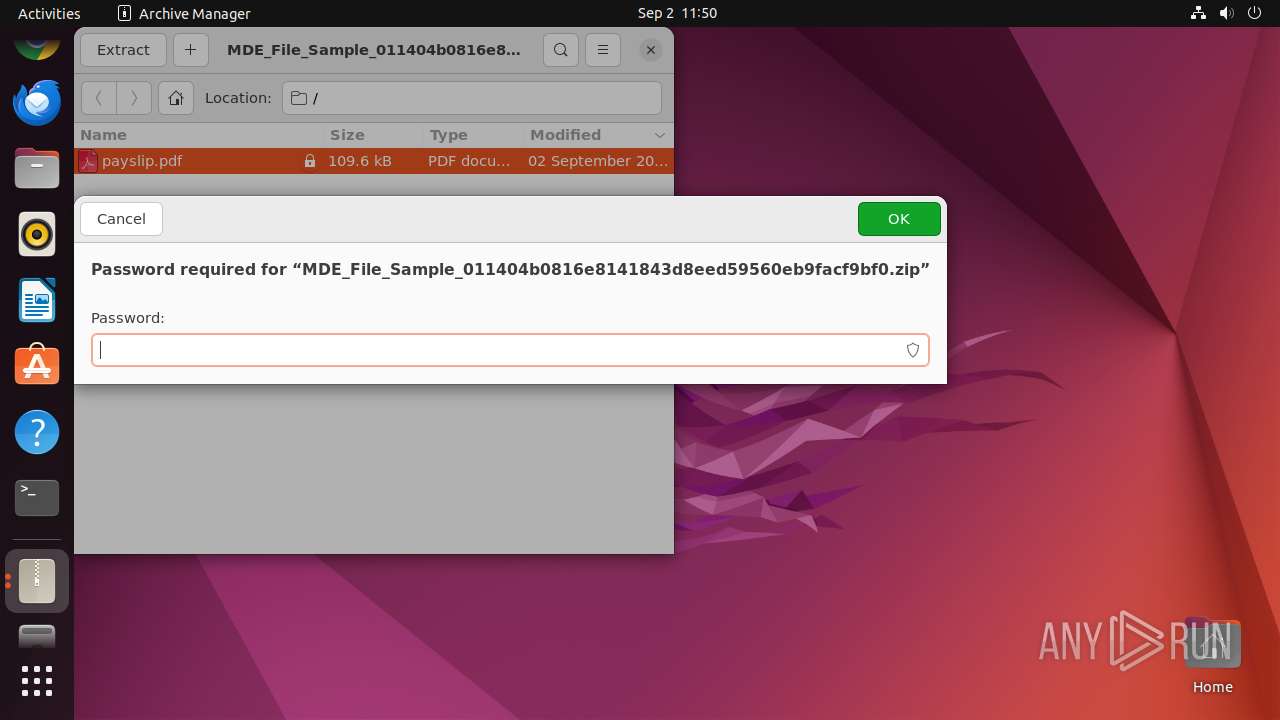Click the PDF icon beside payslip.pdf
Viewport: 1280px width, 720px height.
88,161
